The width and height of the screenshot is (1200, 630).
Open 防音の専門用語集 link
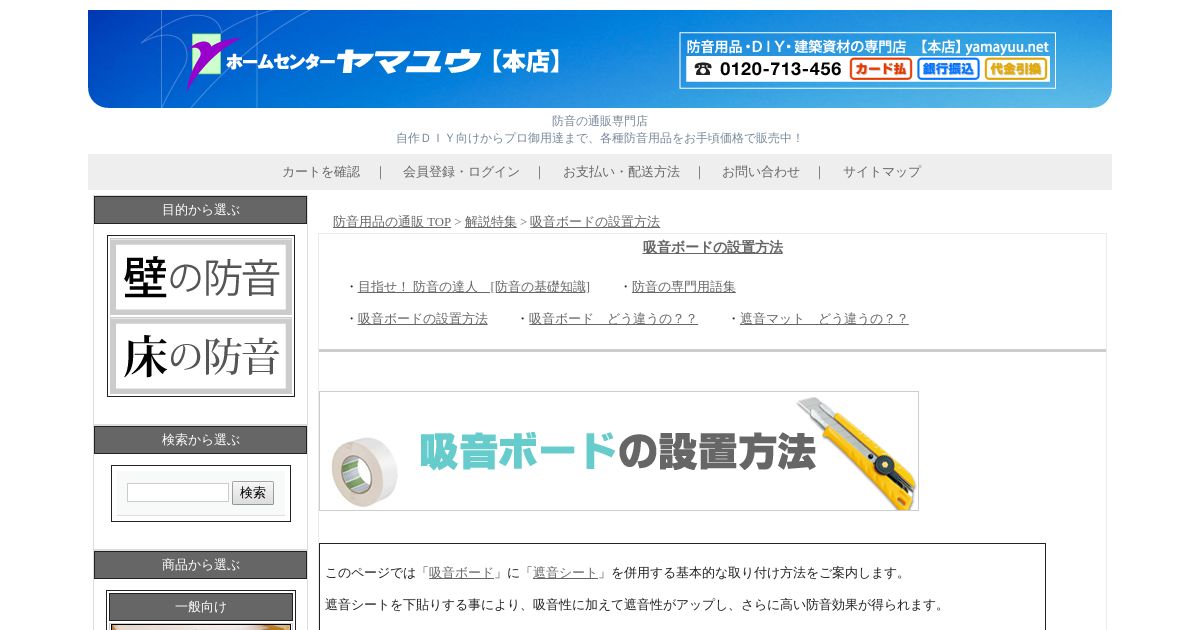pyautogui.click(x=684, y=287)
